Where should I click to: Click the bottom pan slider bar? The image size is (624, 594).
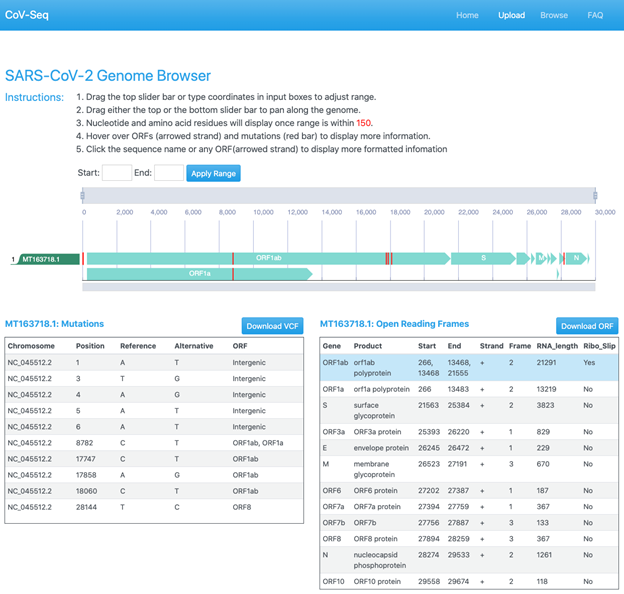tap(338, 287)
